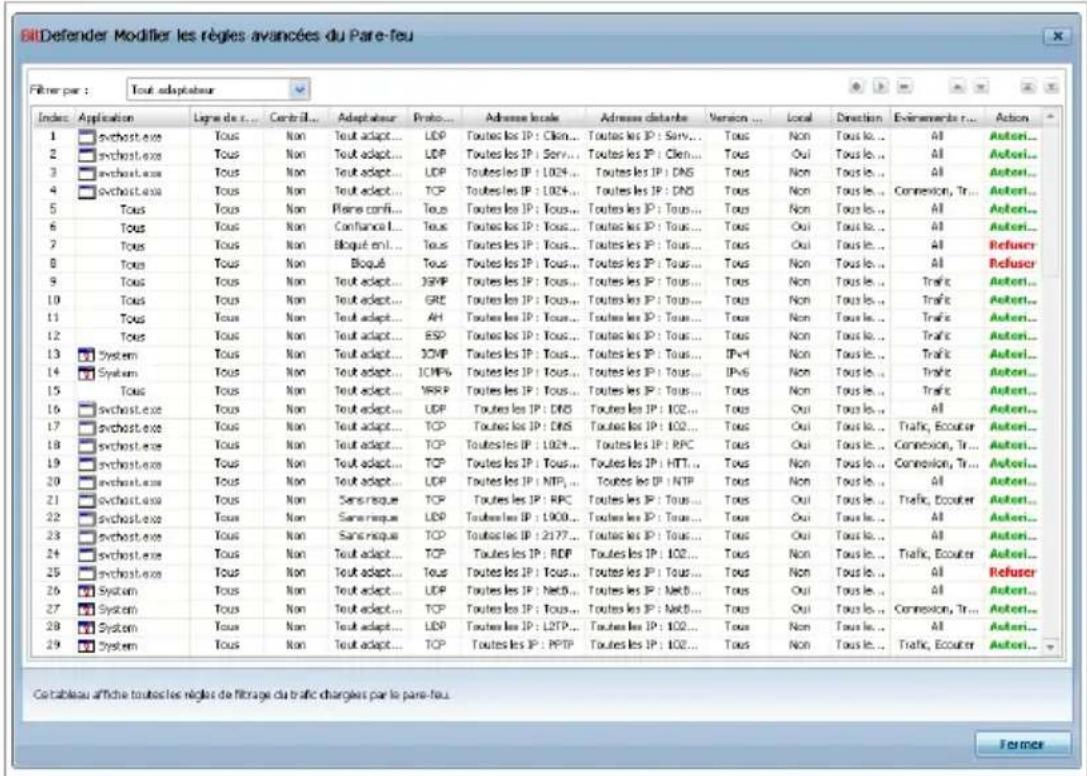
Task: Close the firewall rules dialog with X
Action: coord(1057,36)
